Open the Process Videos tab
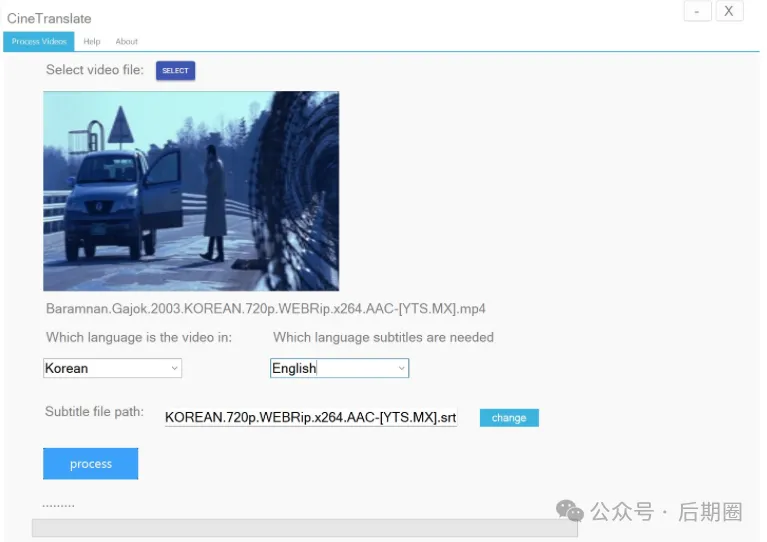 tap(39, 42)
